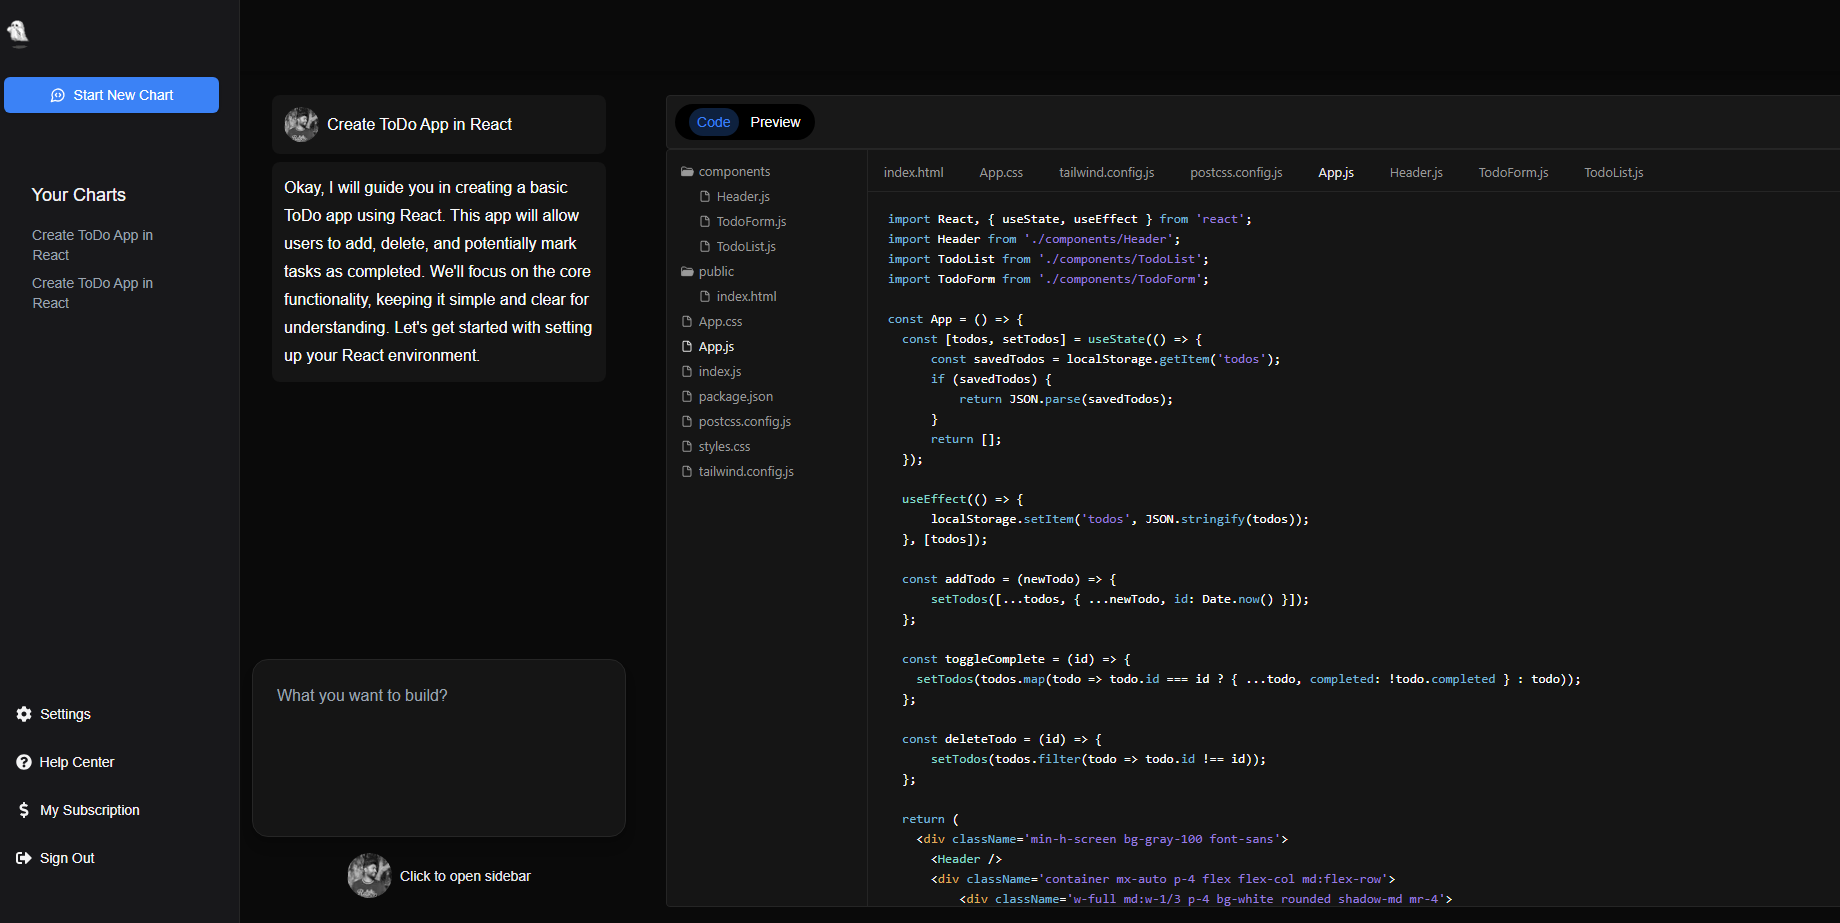Click file icon beside postcss.config.js in tree
Screen dimensions: 1840x923
pyautogui.click(x=687, y=422)
